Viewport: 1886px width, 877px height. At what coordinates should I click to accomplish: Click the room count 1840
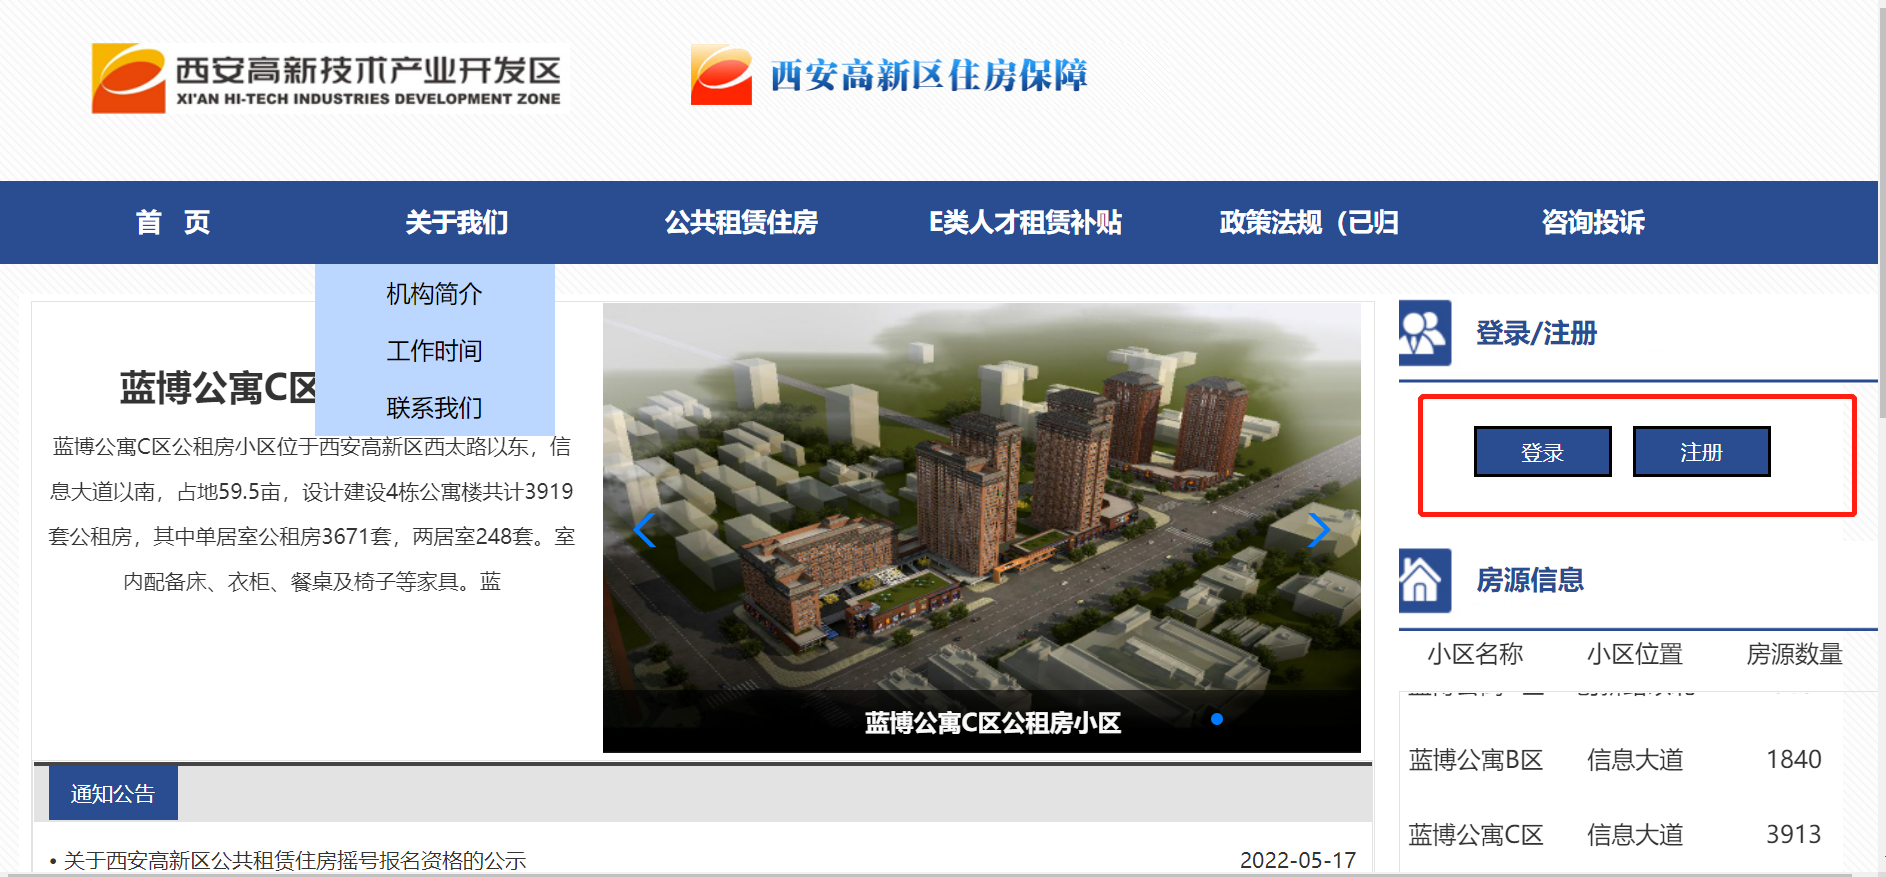(1794, 760)
